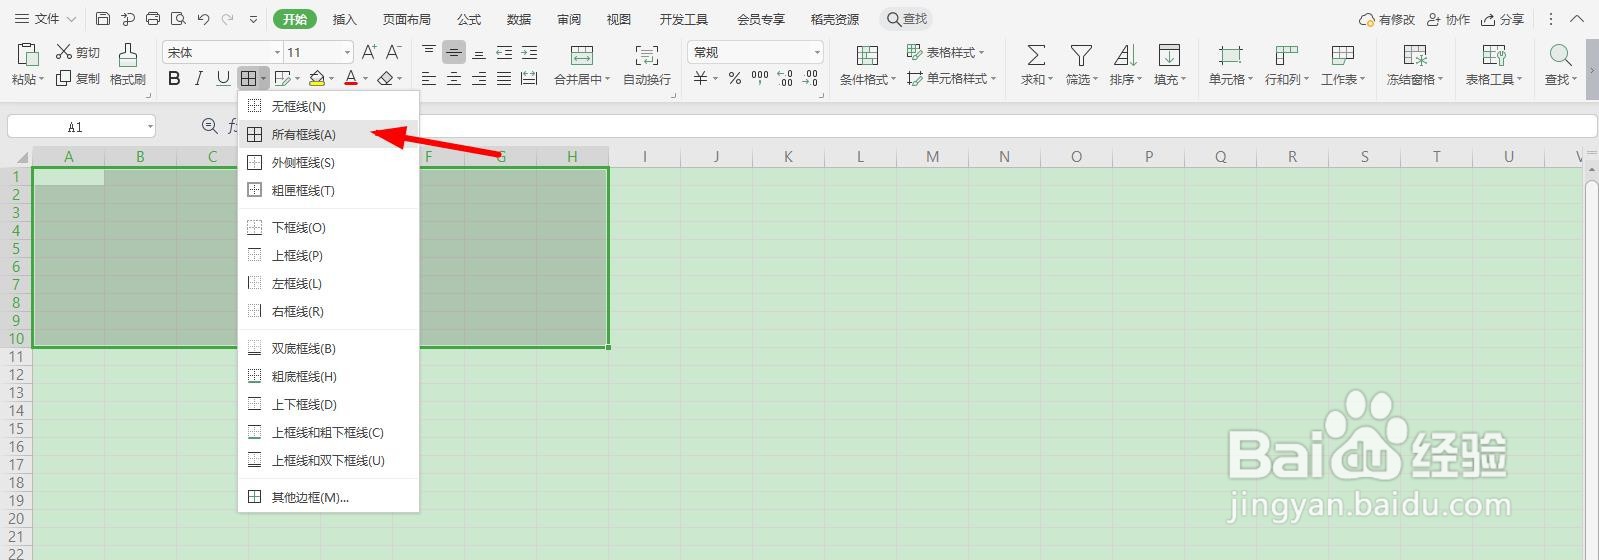Click the Cut (剪切) scissors button

tap(77, 52)
